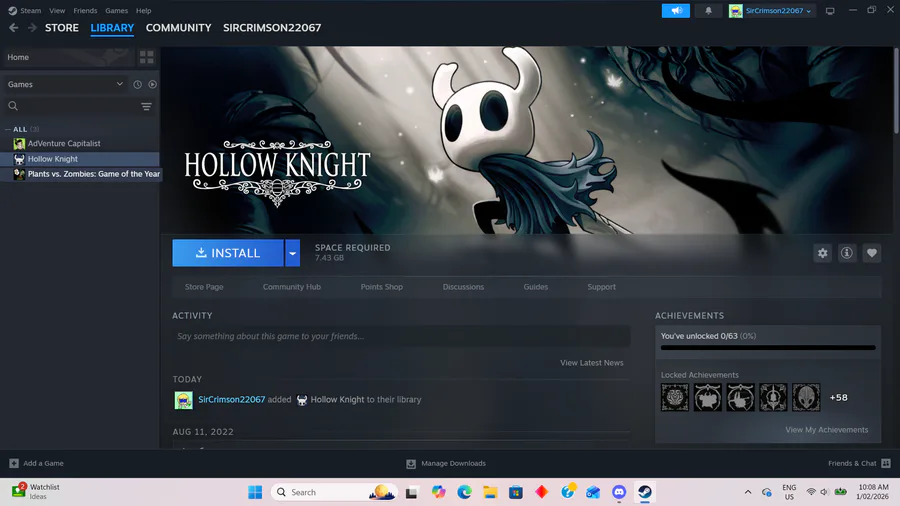
Task: Expand the install options dropdown arrow
Action: pos(292,253)
